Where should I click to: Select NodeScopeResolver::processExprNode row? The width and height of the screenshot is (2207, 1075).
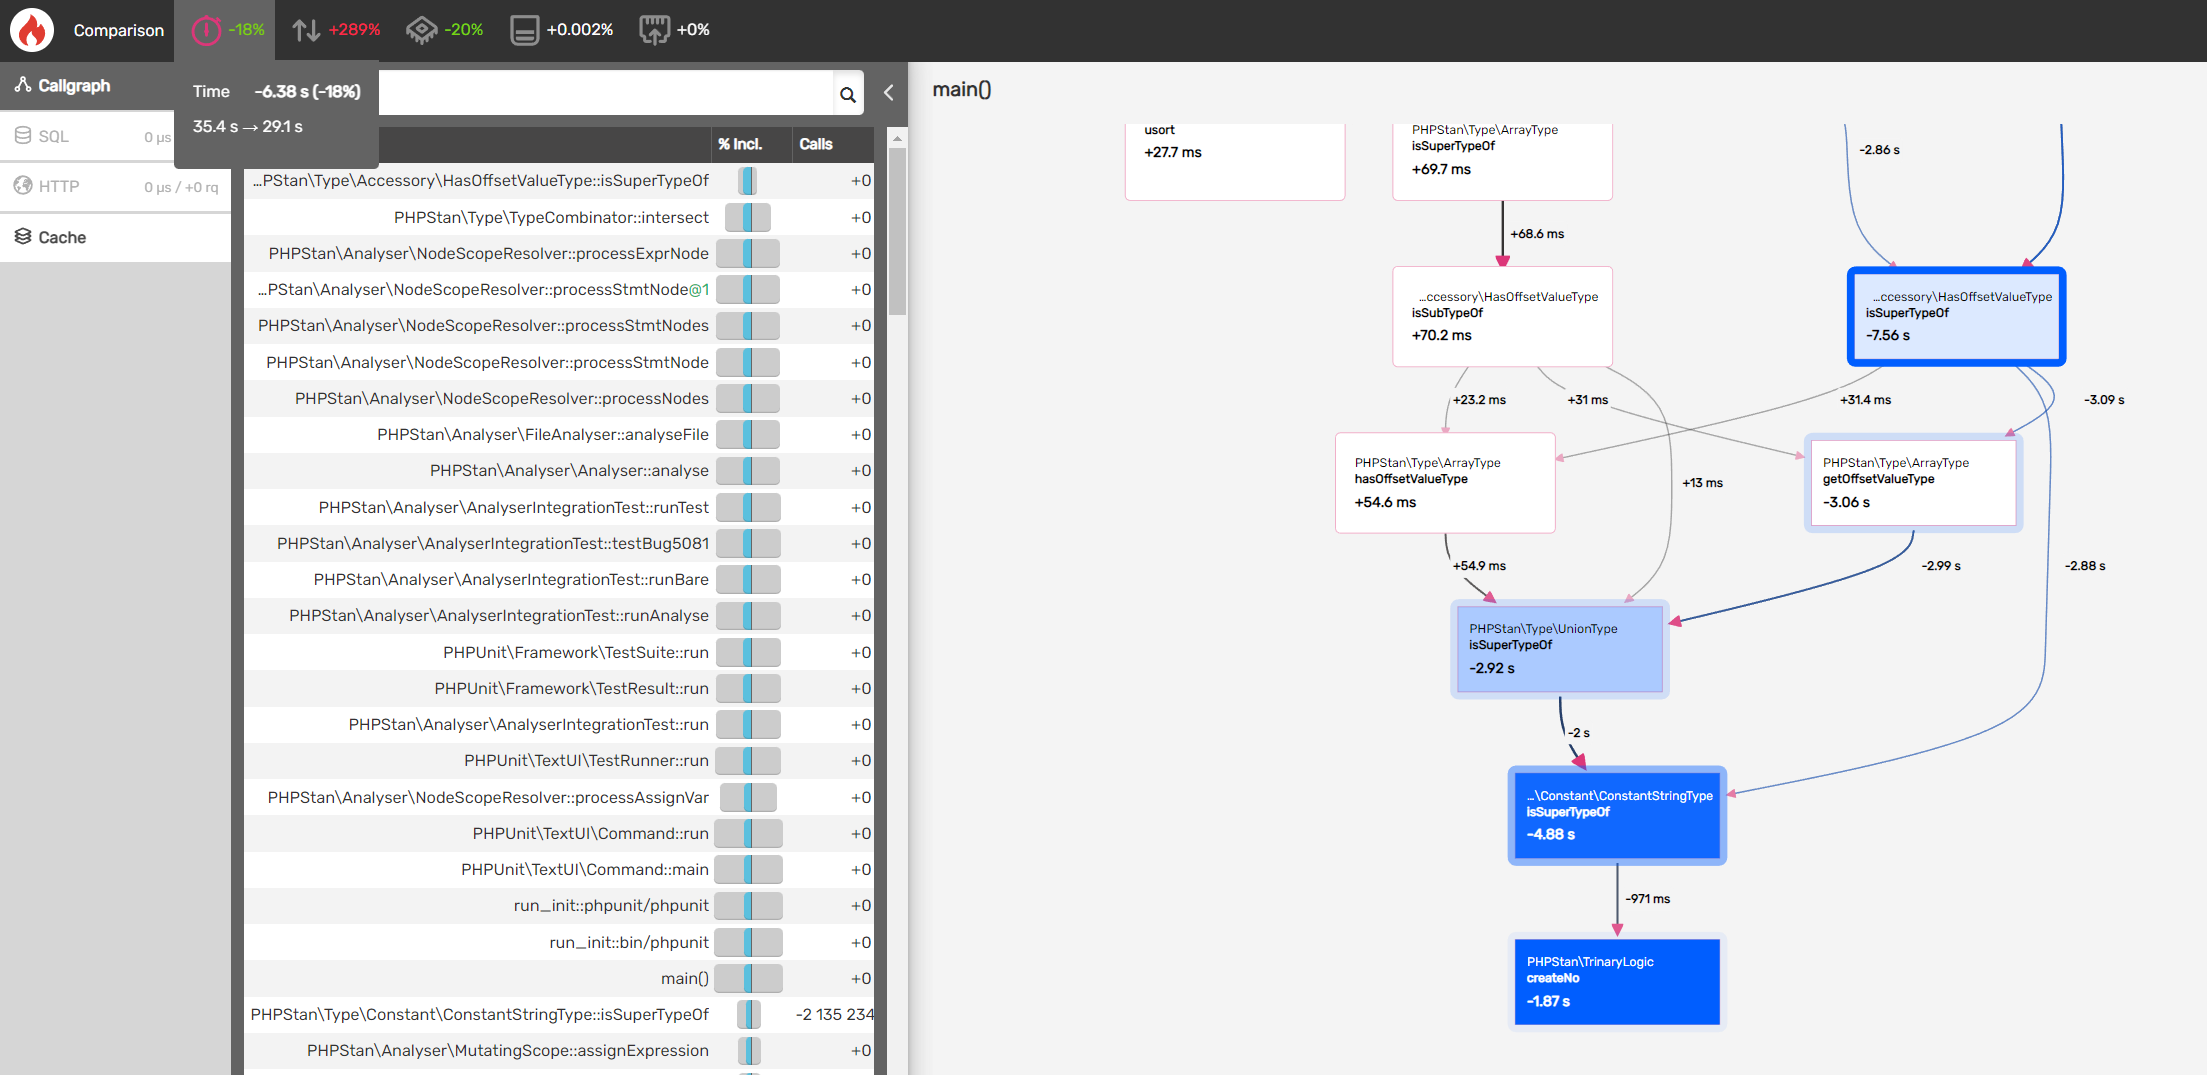pyautogui.click(x=559, y=253)
